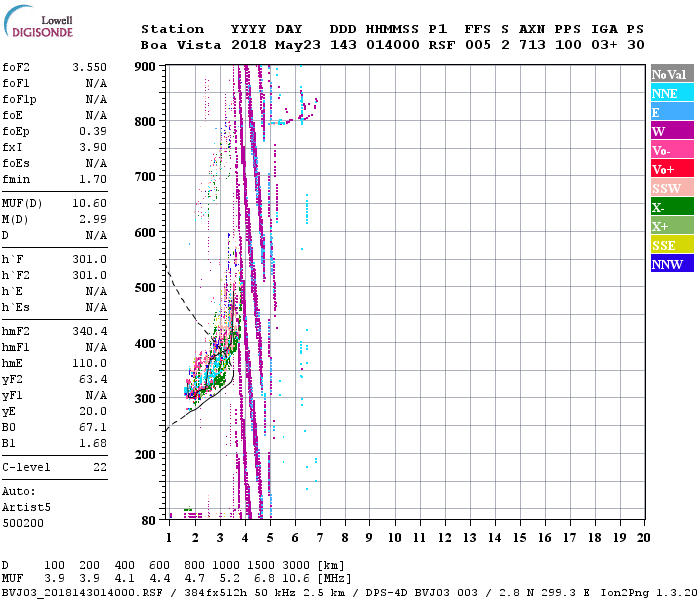This screenshot has width=700, height=600.
Task: Select the W purple legend swatch
Action: (672, 131)
